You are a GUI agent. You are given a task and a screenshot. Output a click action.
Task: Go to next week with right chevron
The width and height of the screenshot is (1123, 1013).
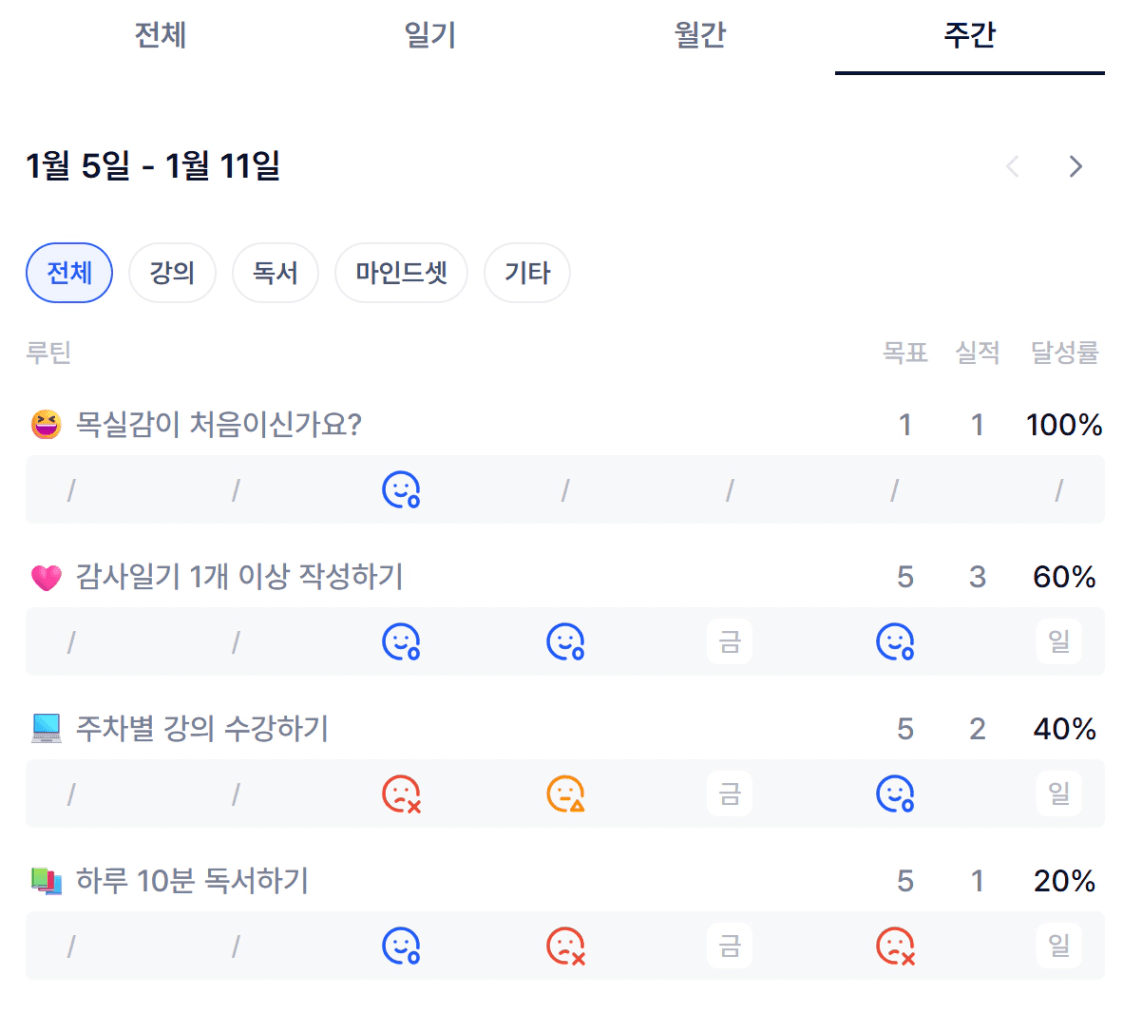[1075, 167]
